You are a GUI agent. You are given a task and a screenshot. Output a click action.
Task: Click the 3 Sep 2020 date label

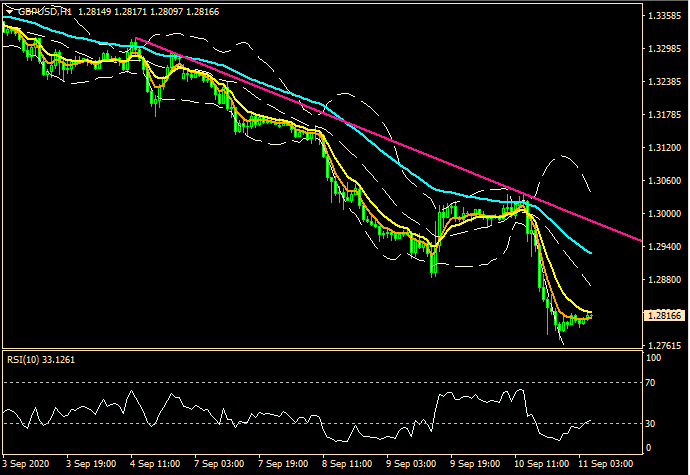click(26, 465)
